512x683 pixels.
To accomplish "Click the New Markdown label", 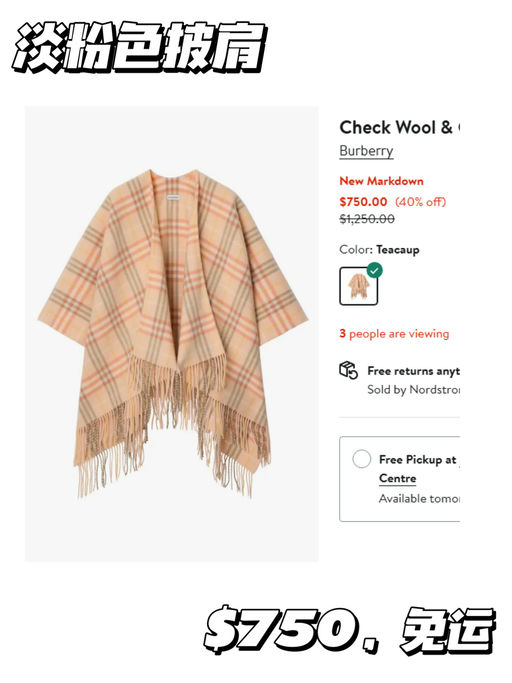I will pyautogui.click(x=381, y=181).
